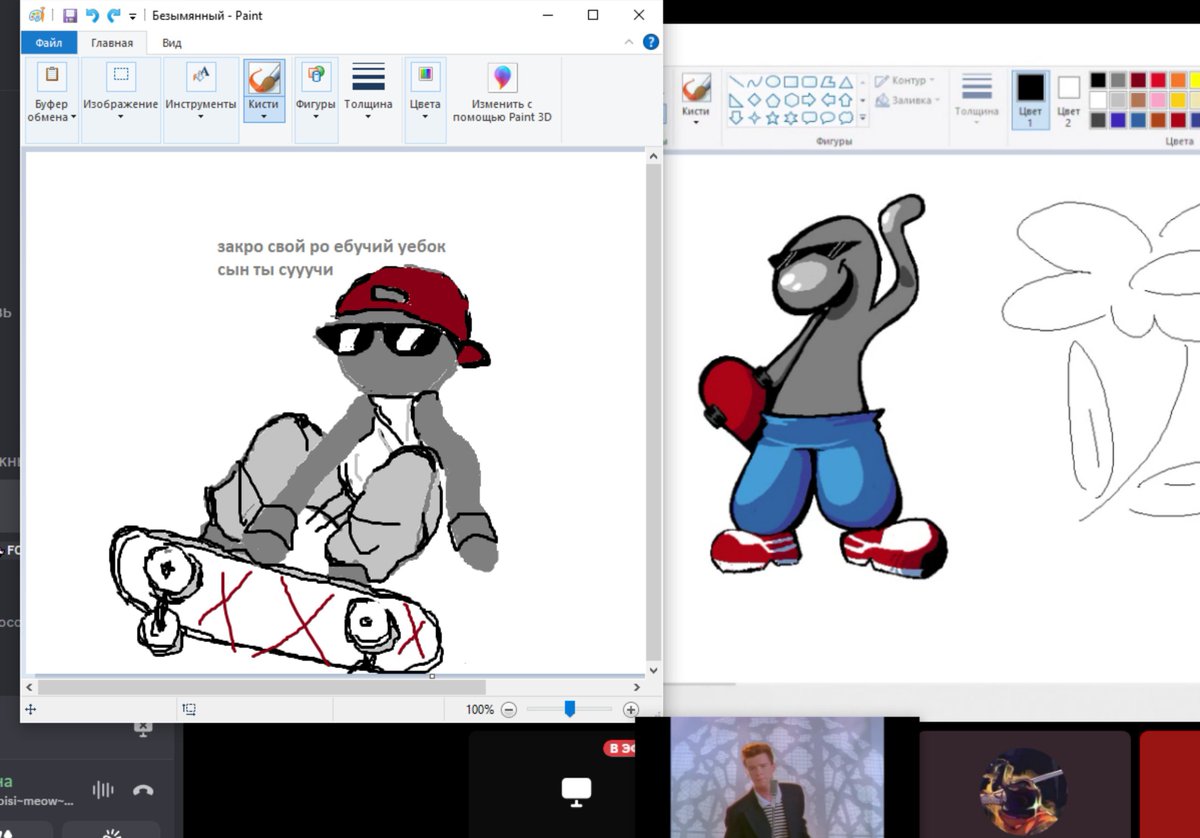Open the Заливка fill dropdown in background Paint
The width and height of the screenshot is (1200, 838).
[x=905, y=100]
